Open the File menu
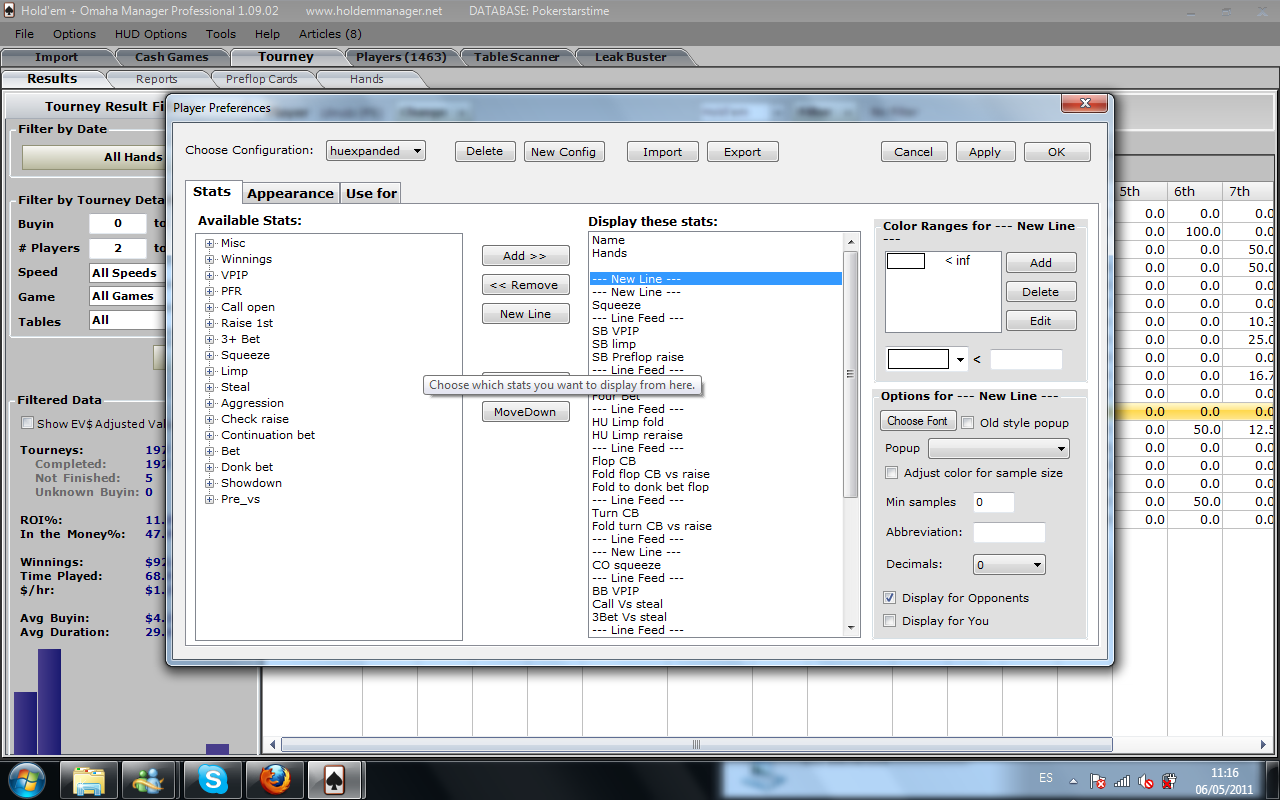The image size is (1280, 800). point(25,34)
